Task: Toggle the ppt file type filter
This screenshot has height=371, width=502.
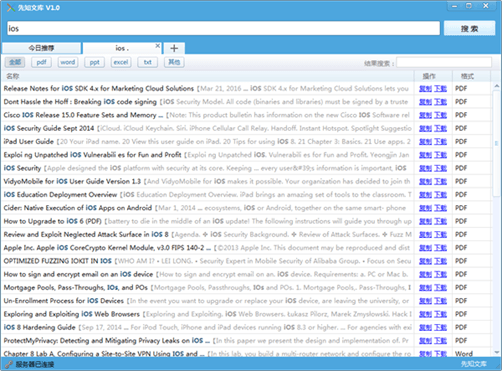Action: pyautogui.click(x=94, y=62)
